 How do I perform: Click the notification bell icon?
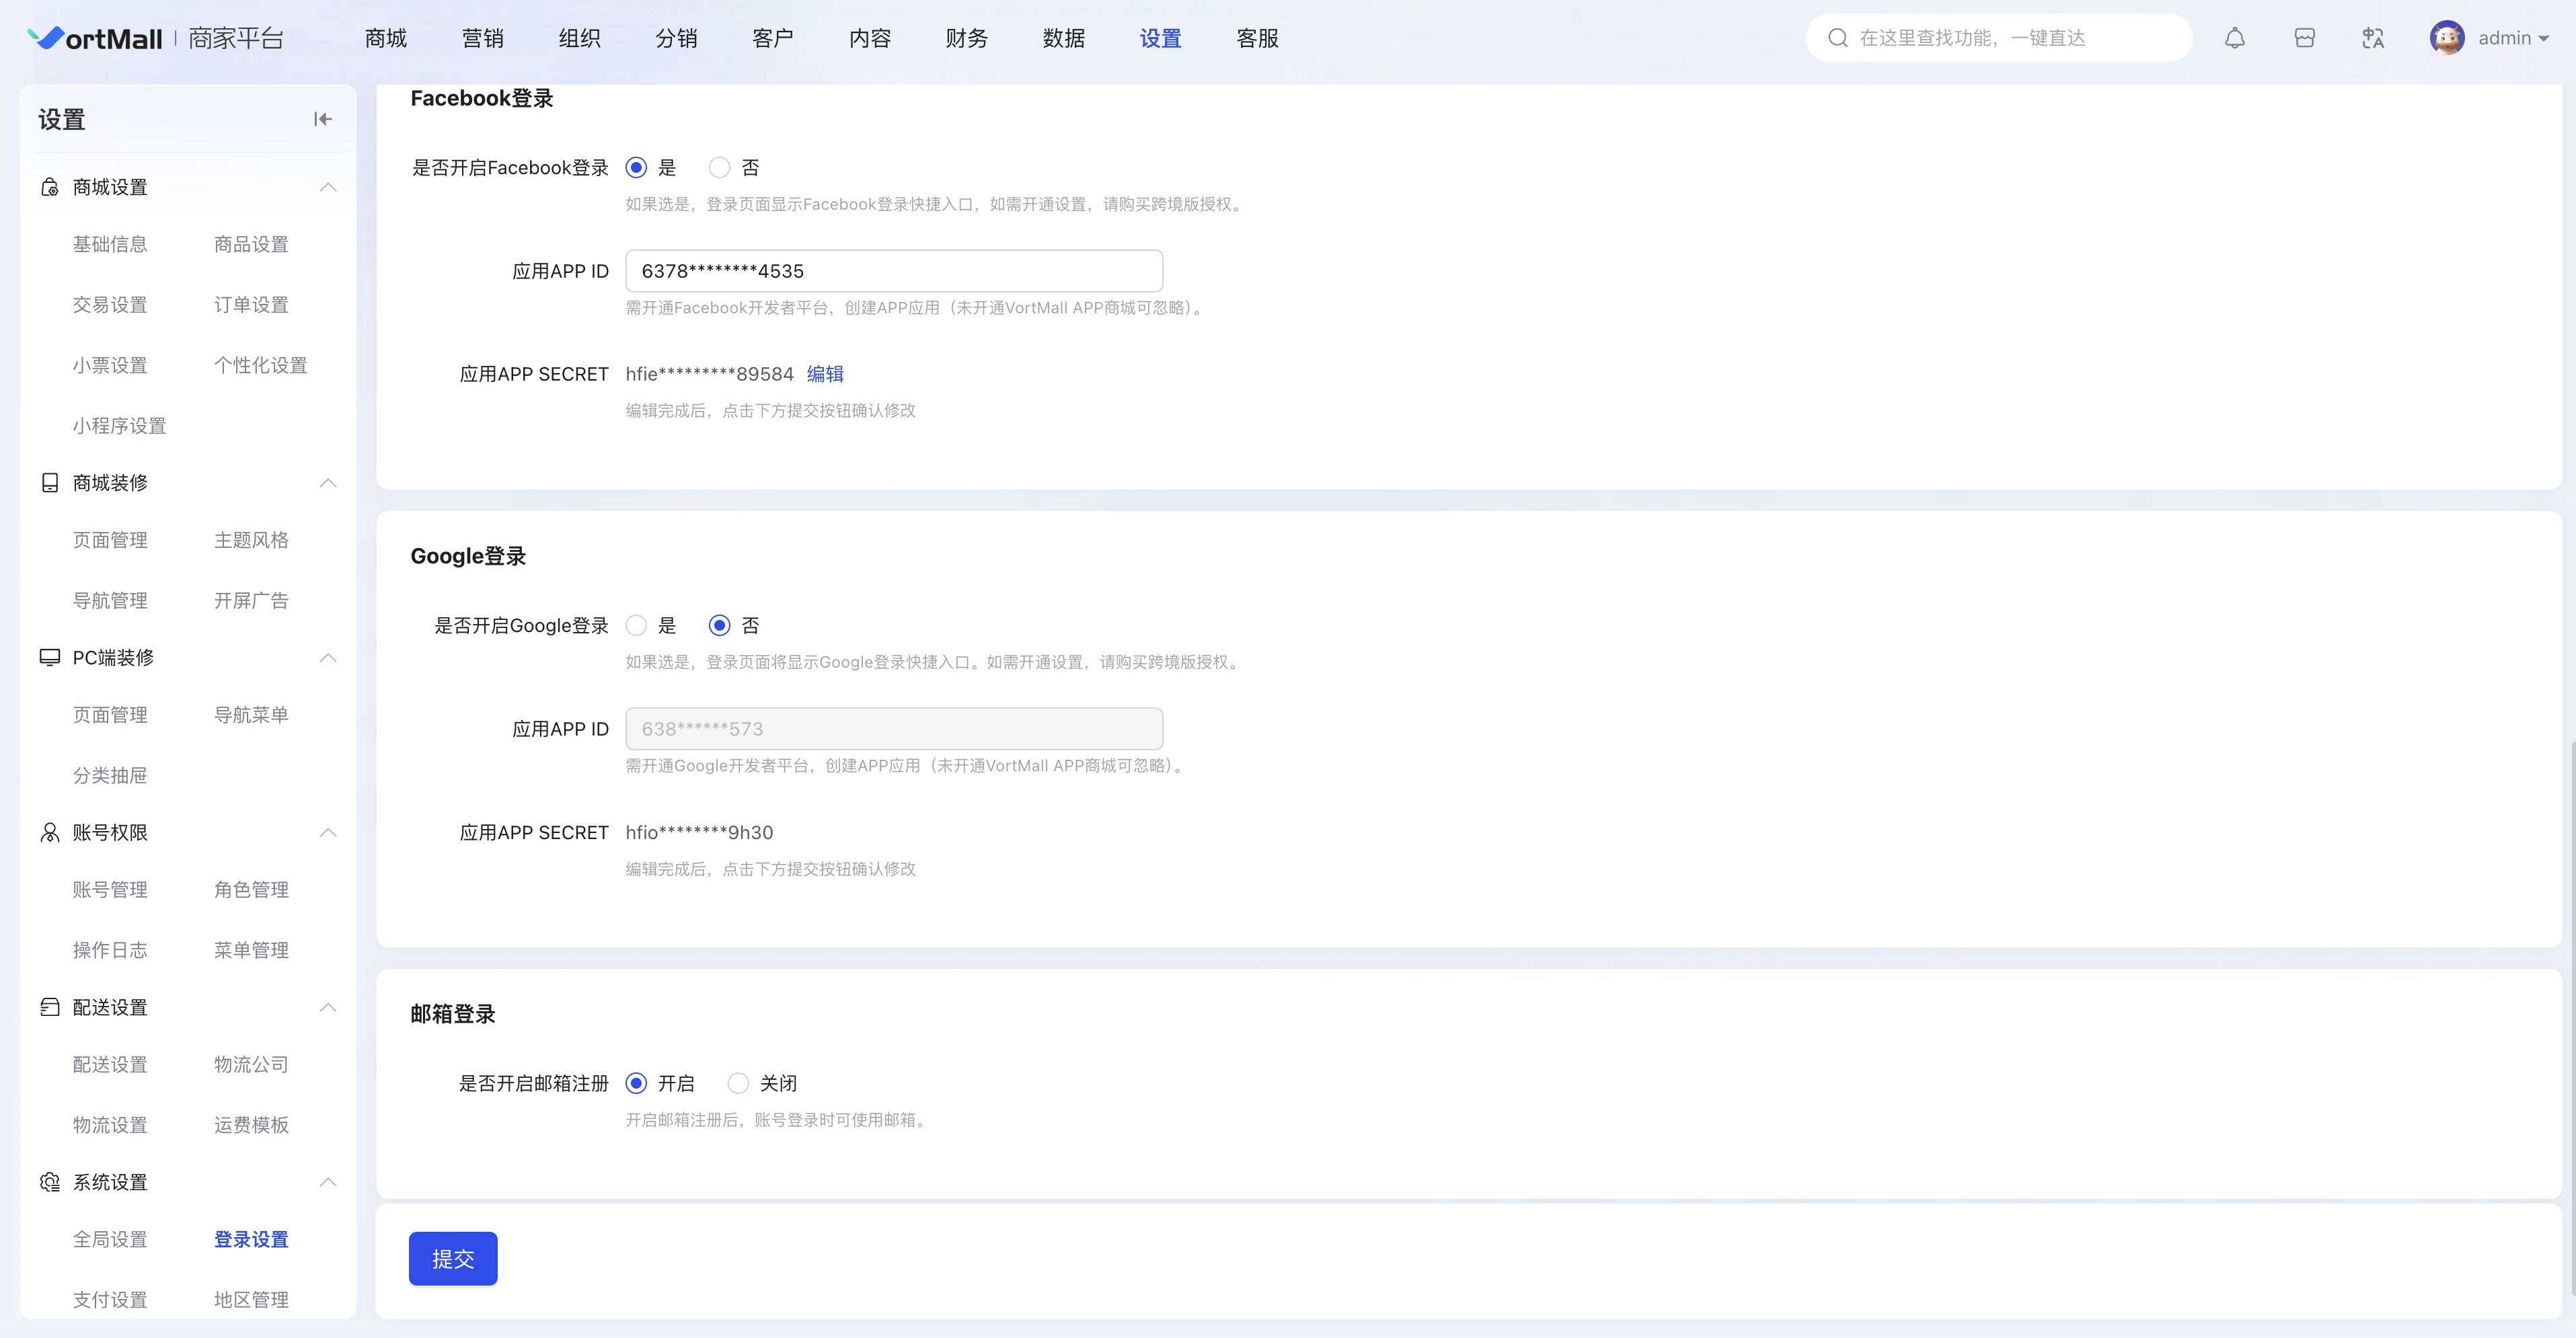(2234, 38)
